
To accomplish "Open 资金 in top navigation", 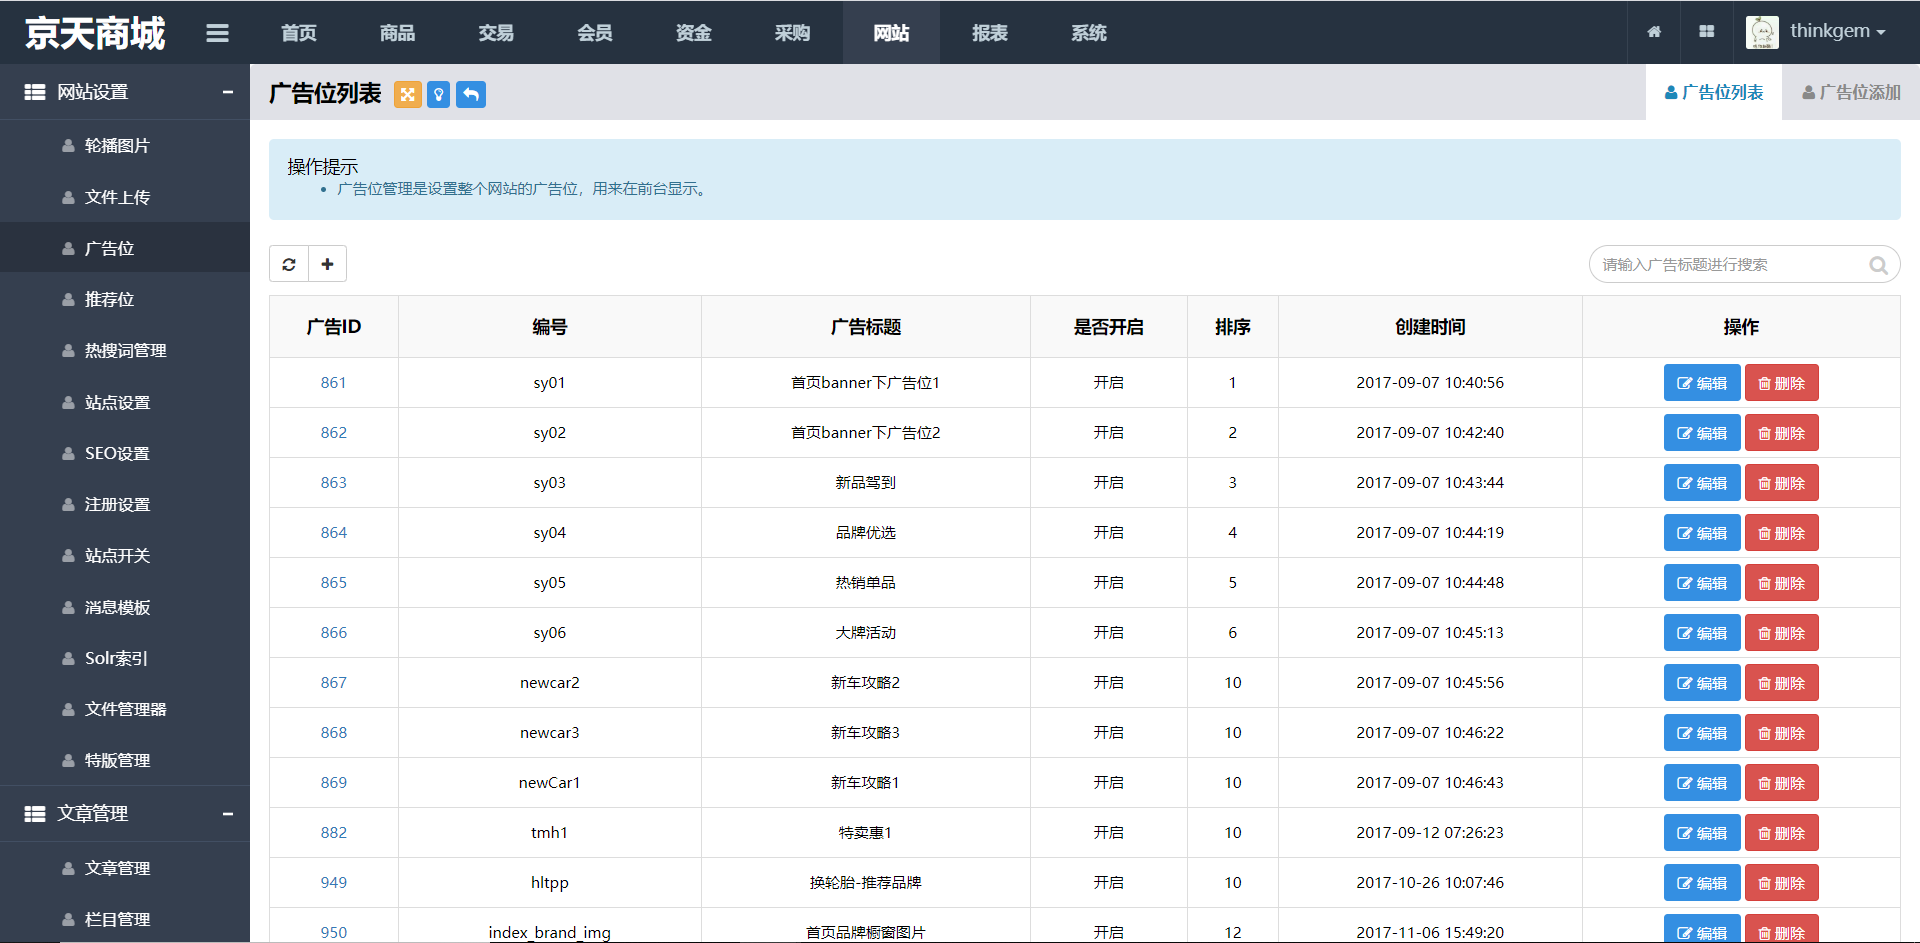I will tap(693, 33).
